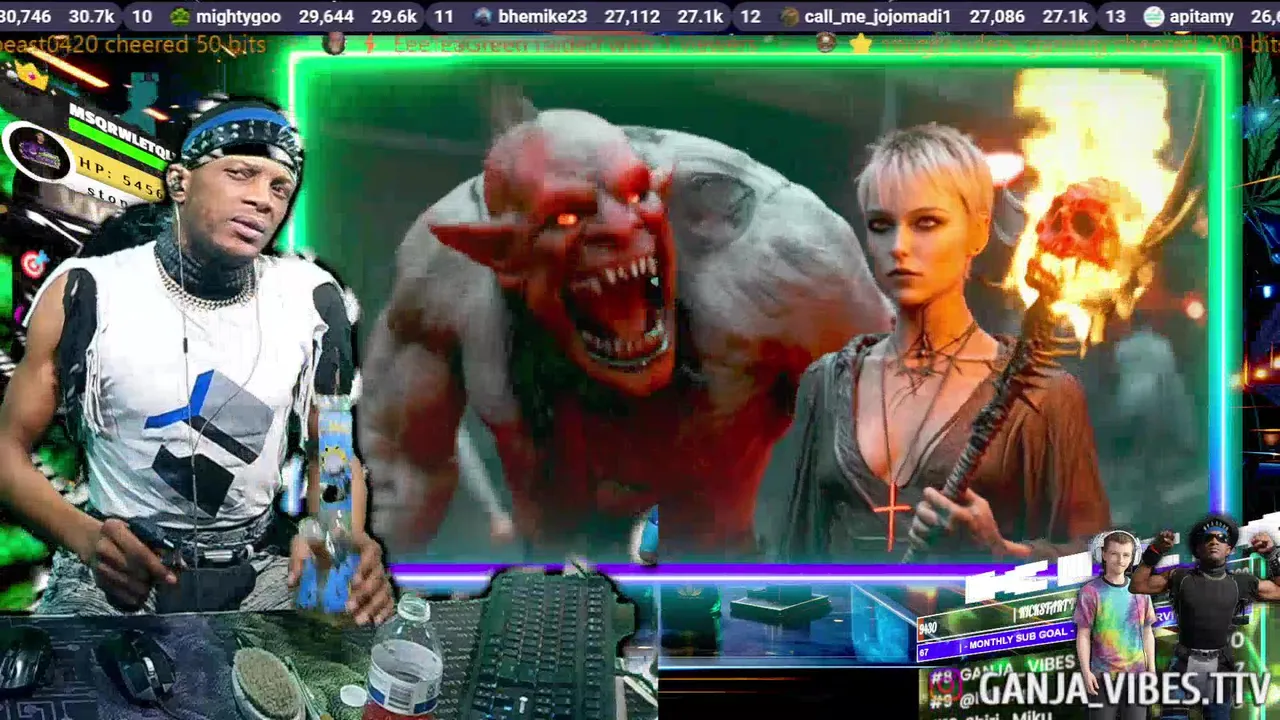Click call_me_jojomadi1's avatar icon in leaderboard

point(789,16)
